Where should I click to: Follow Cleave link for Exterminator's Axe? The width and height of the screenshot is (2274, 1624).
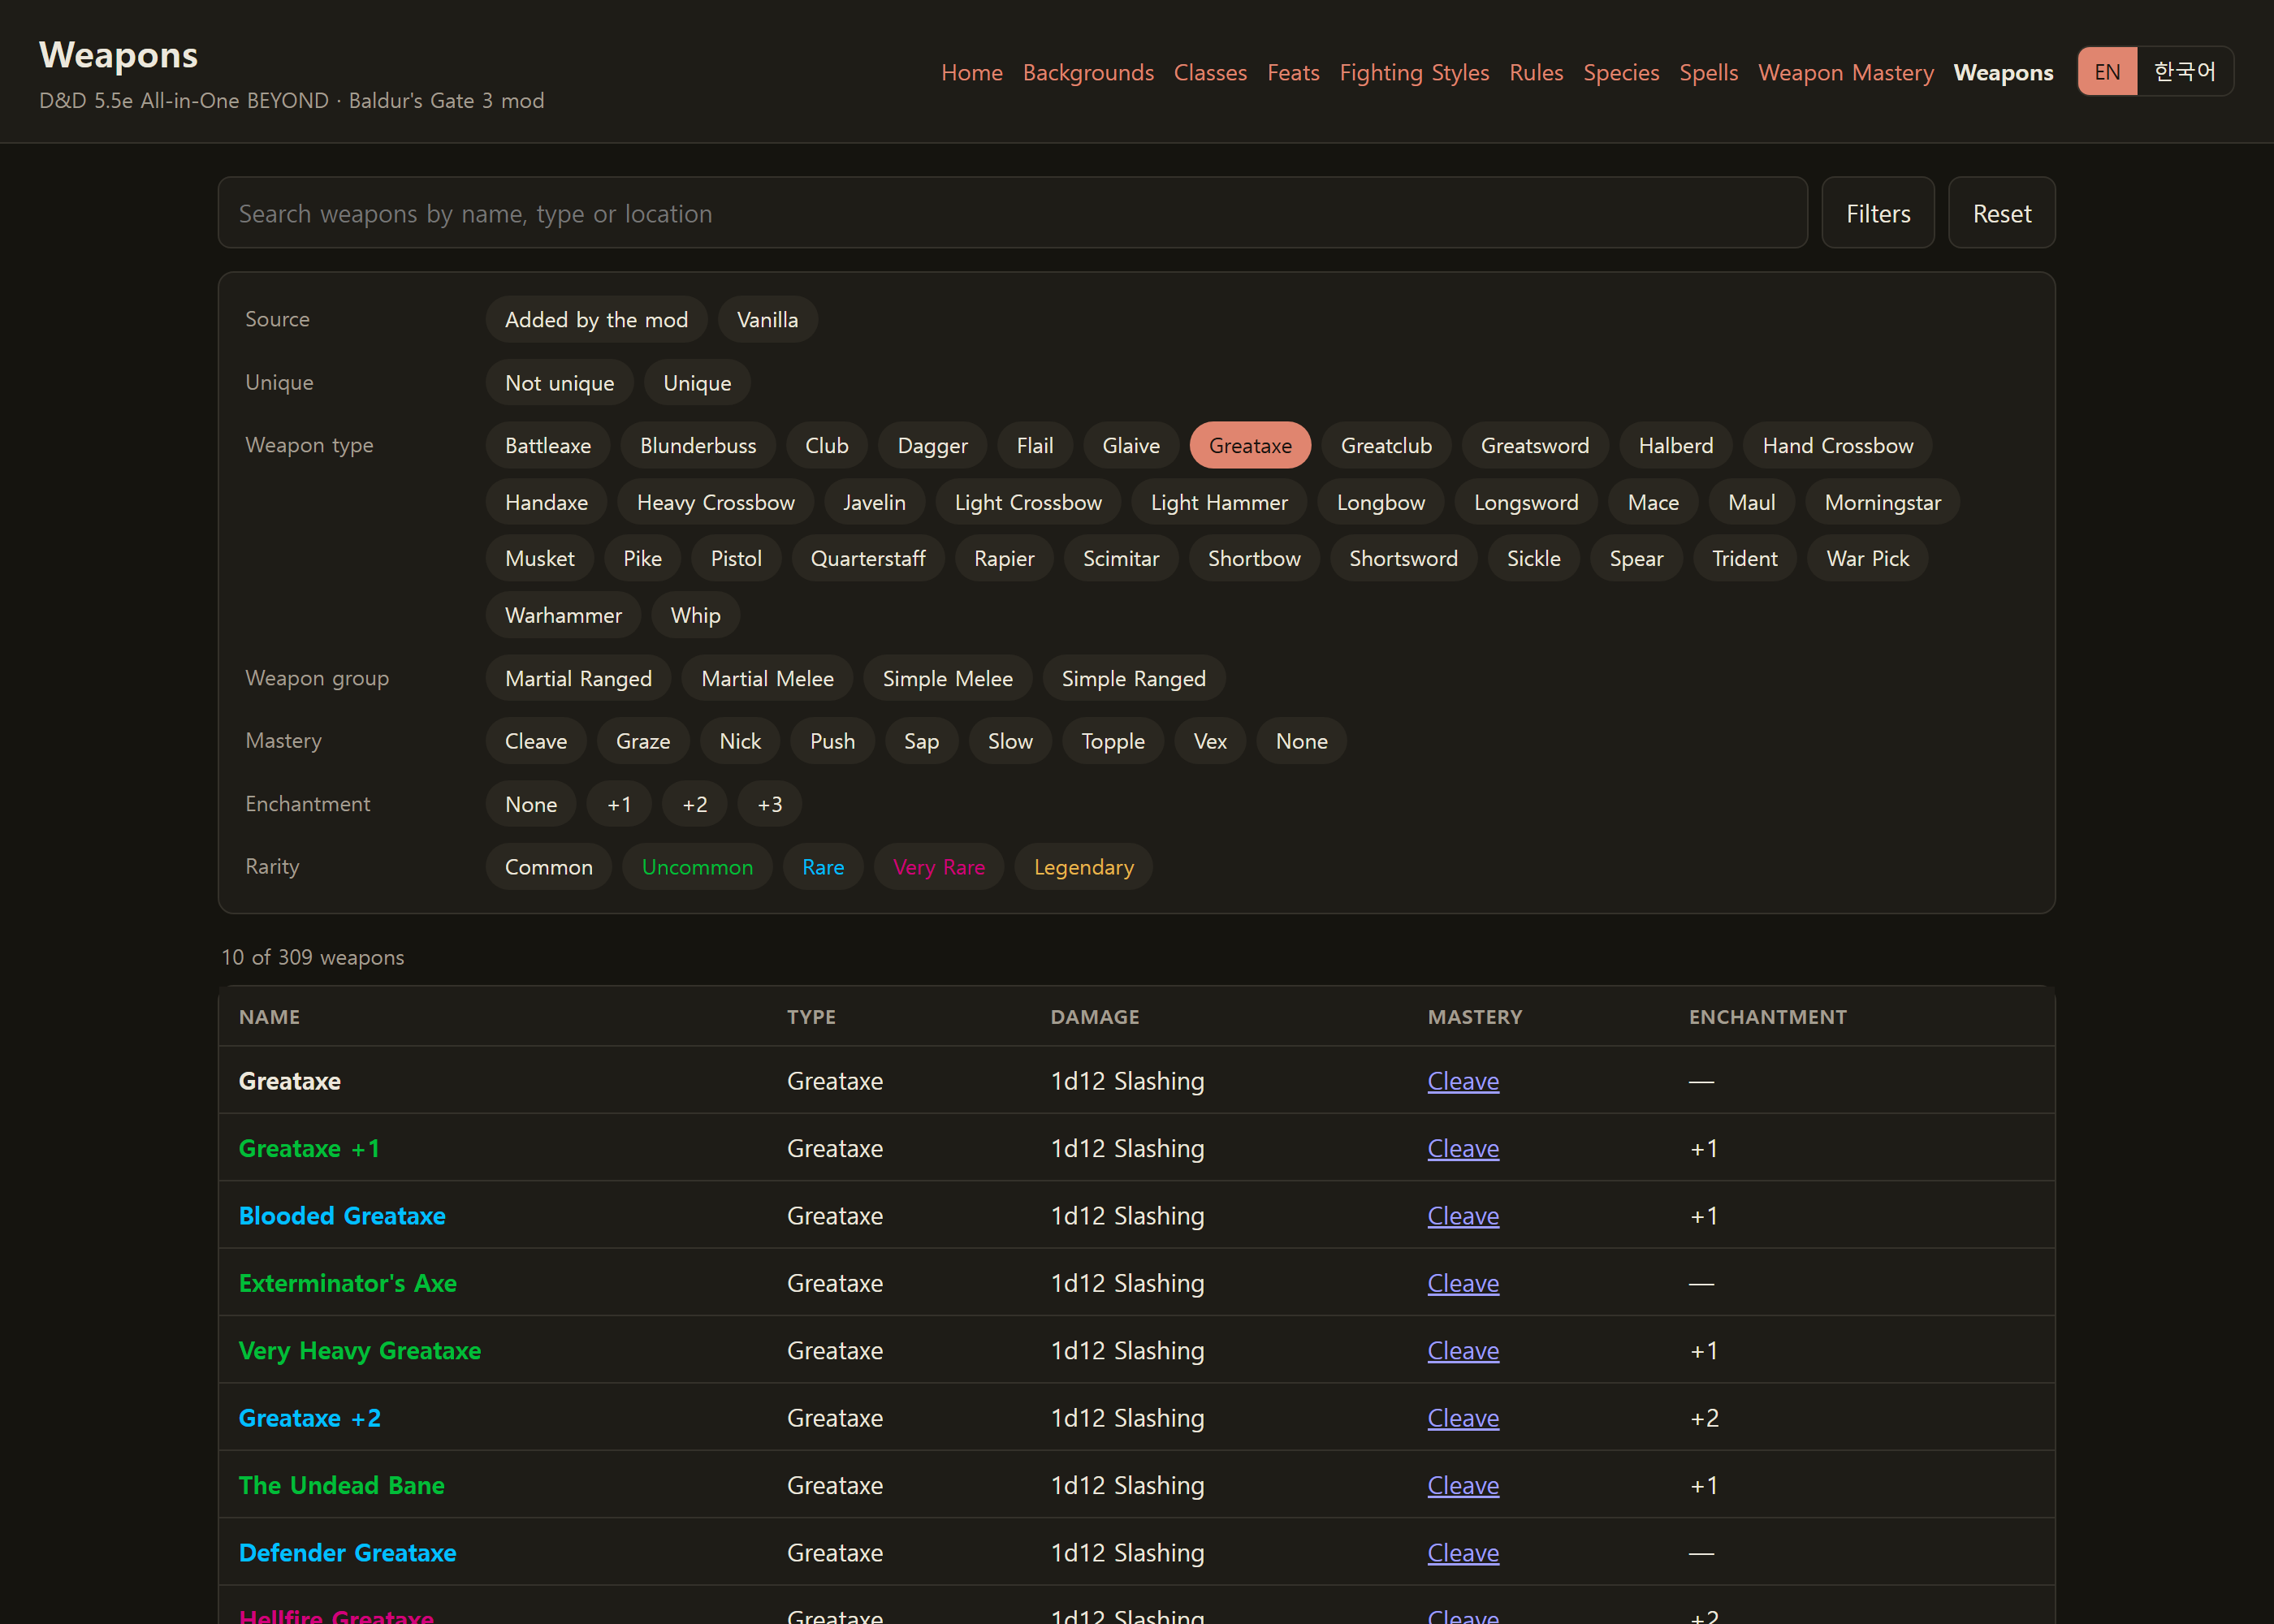click(1462, 1283)
